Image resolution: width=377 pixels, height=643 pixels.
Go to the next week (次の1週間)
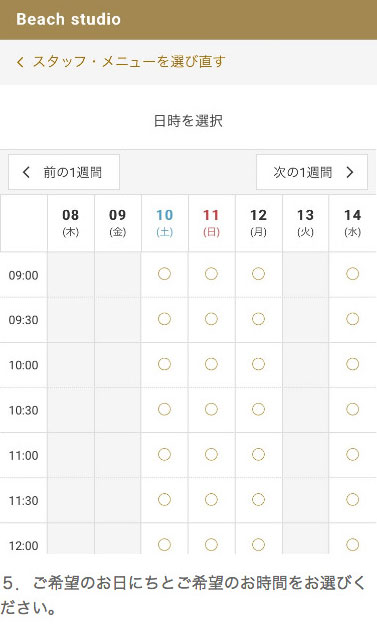[312, 172]
